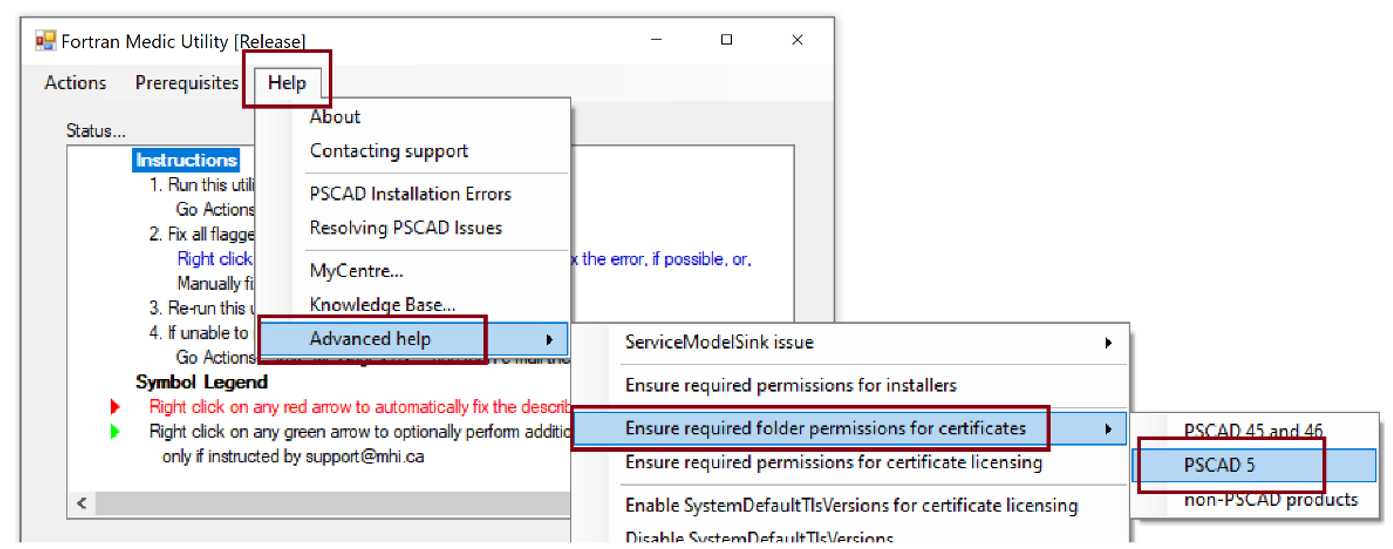Click the ServiceModelSink issue submenu arrow
The image size is (1393, 549).
tap(1108, 343)
